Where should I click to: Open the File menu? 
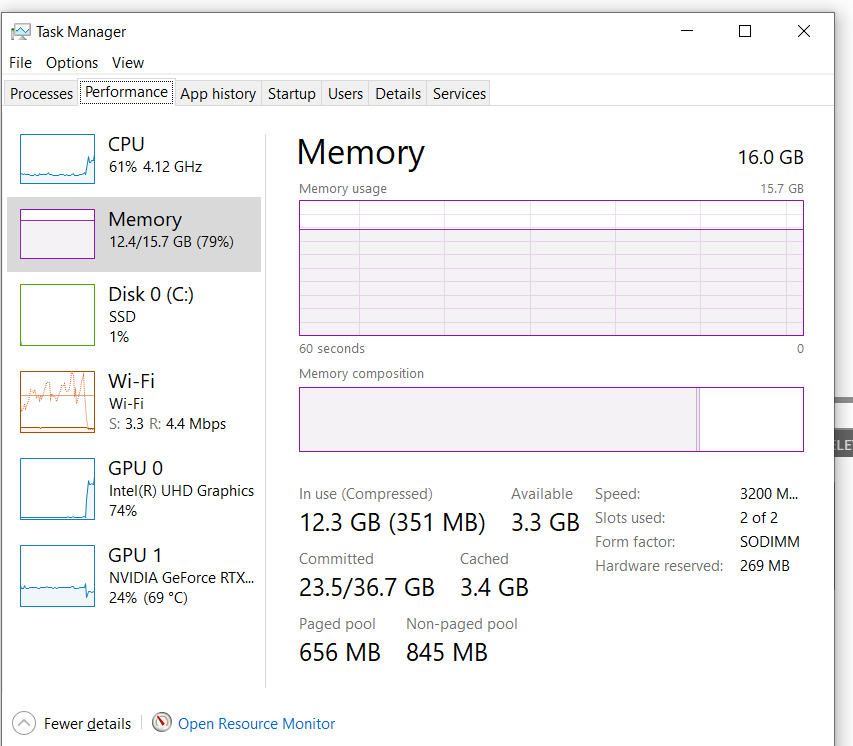[20, 62]
